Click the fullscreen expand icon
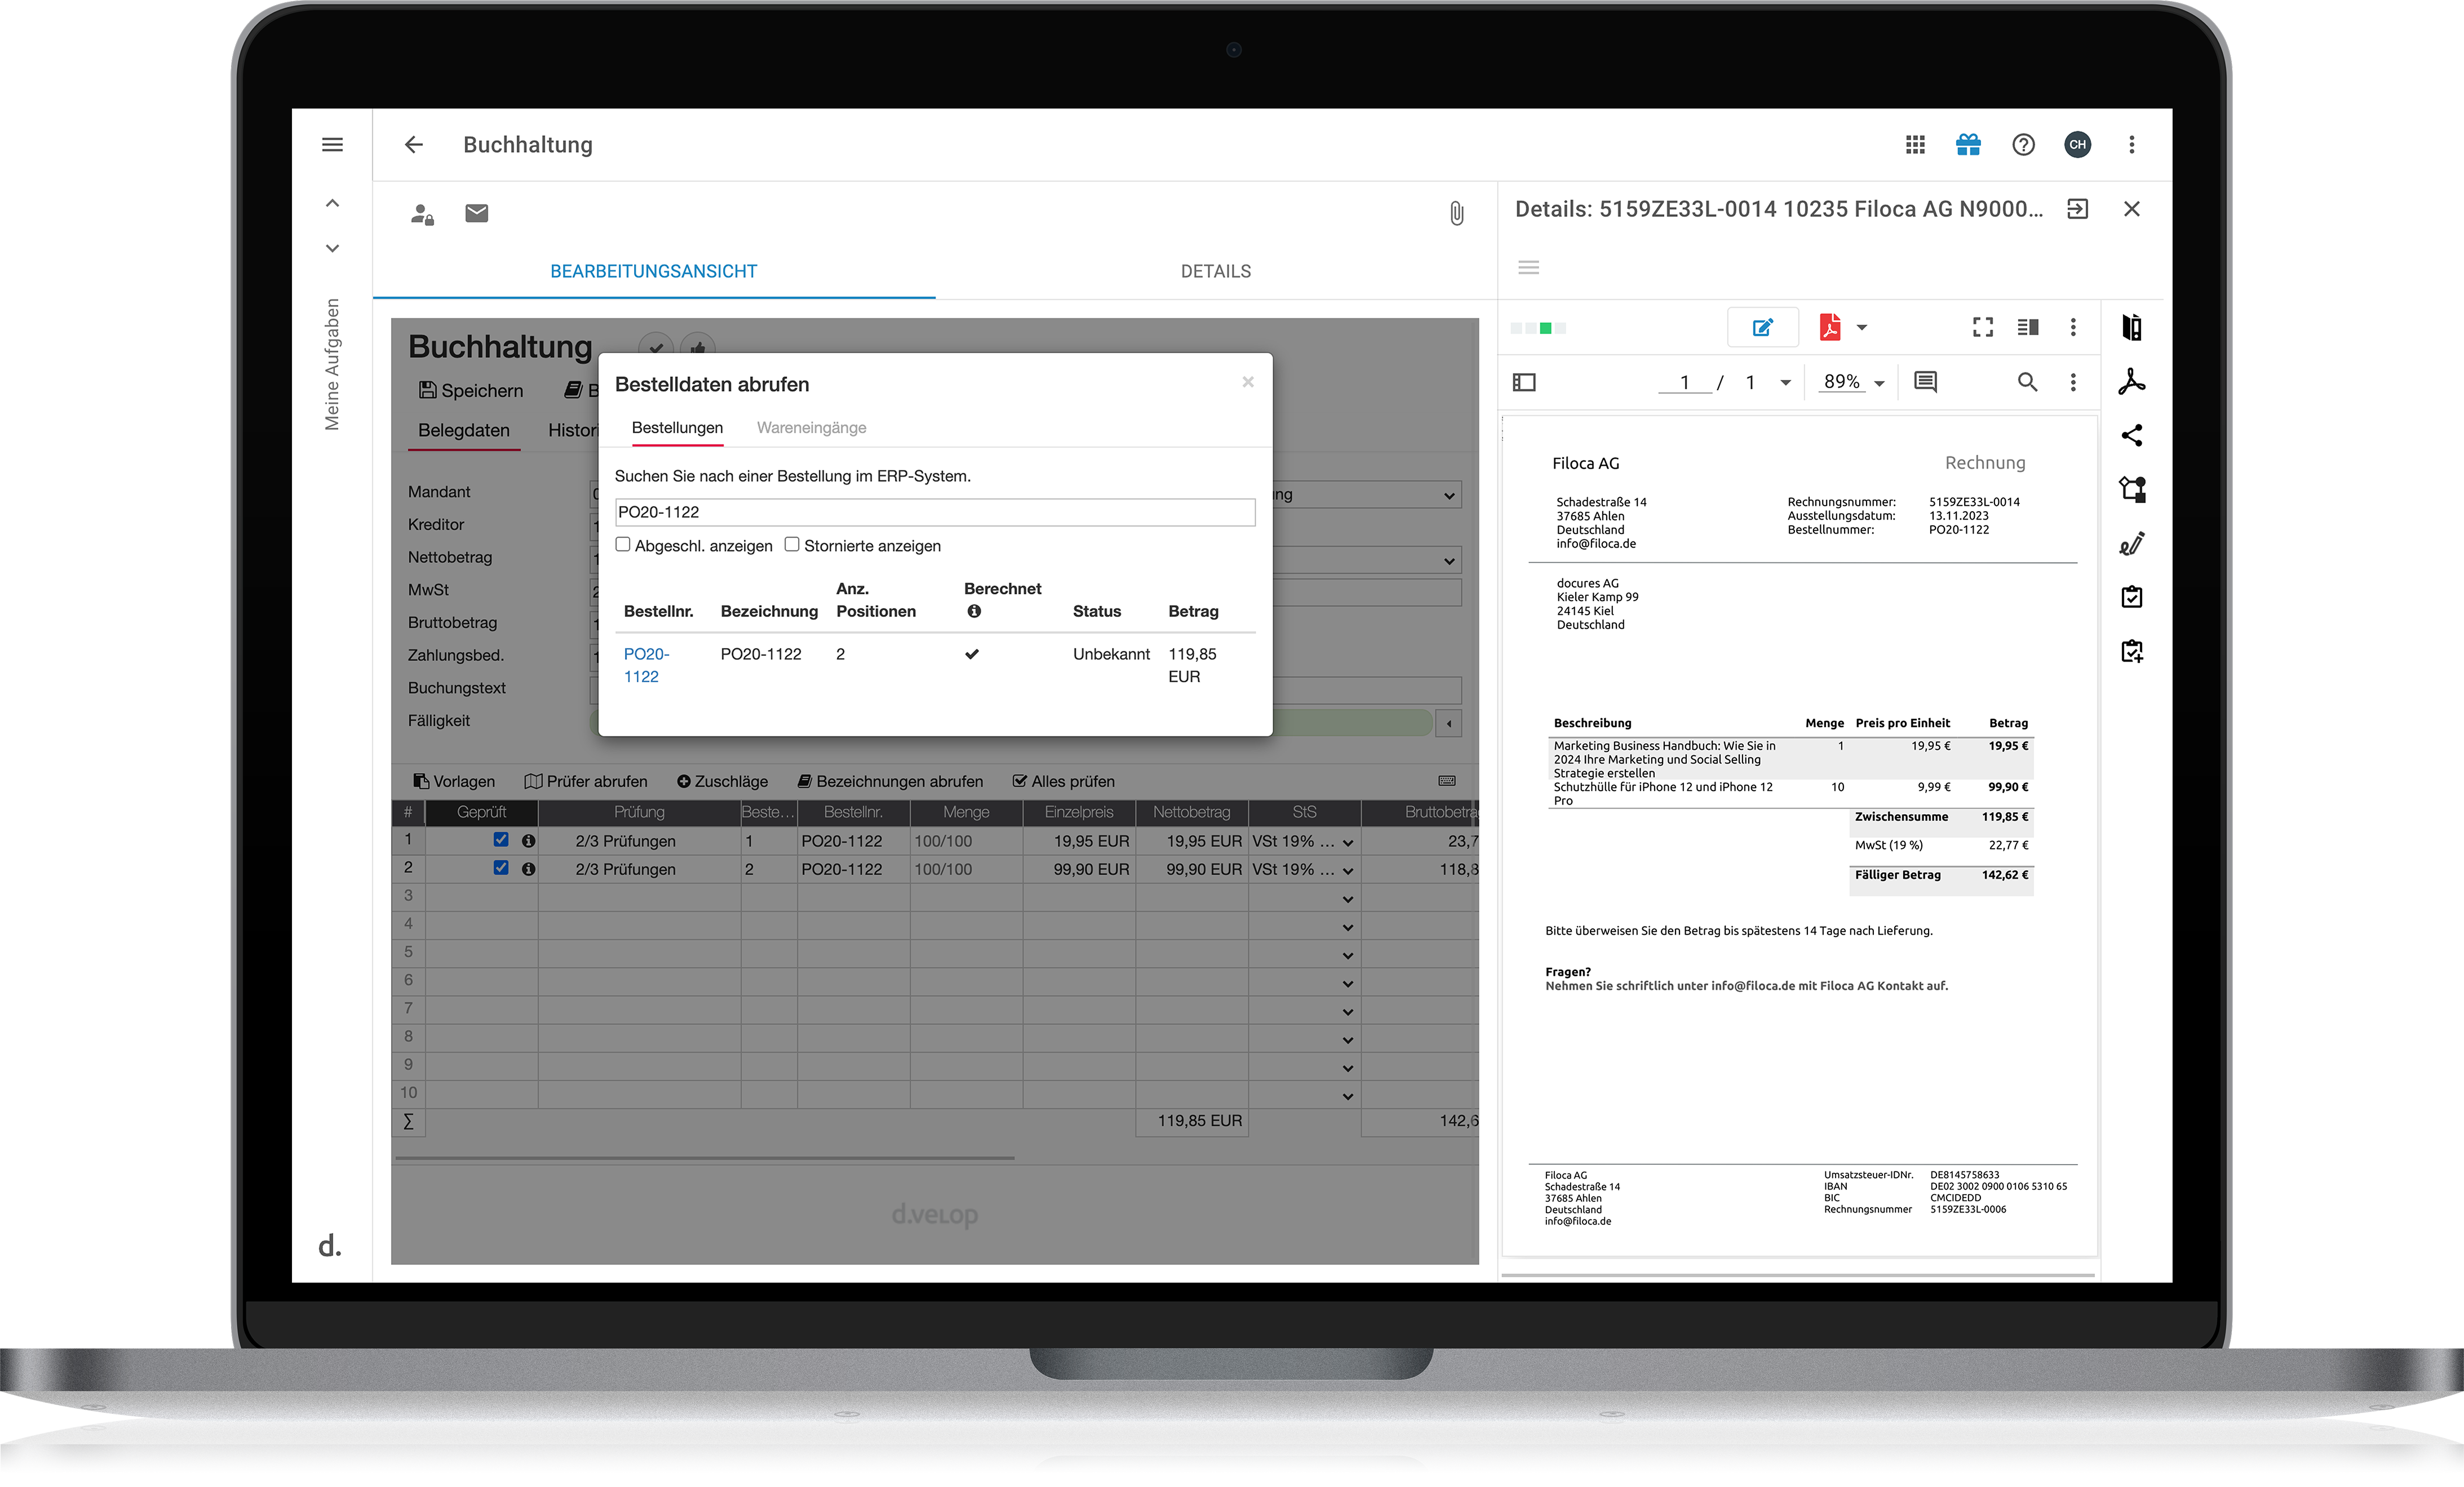Viewport: 2464px width, 1487px height. pyautogui.click(x=1982, y=327)
